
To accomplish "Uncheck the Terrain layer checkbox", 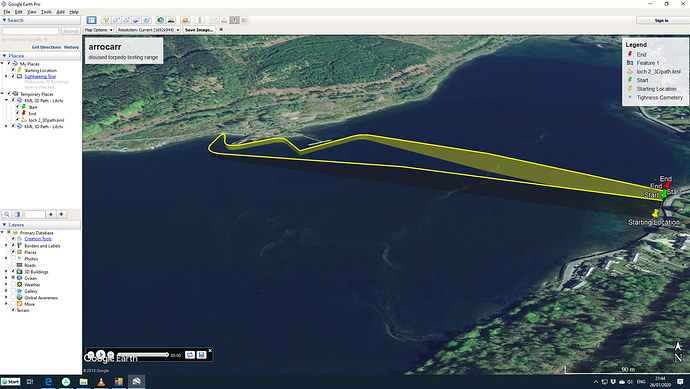I will click(x=13, y=310).
